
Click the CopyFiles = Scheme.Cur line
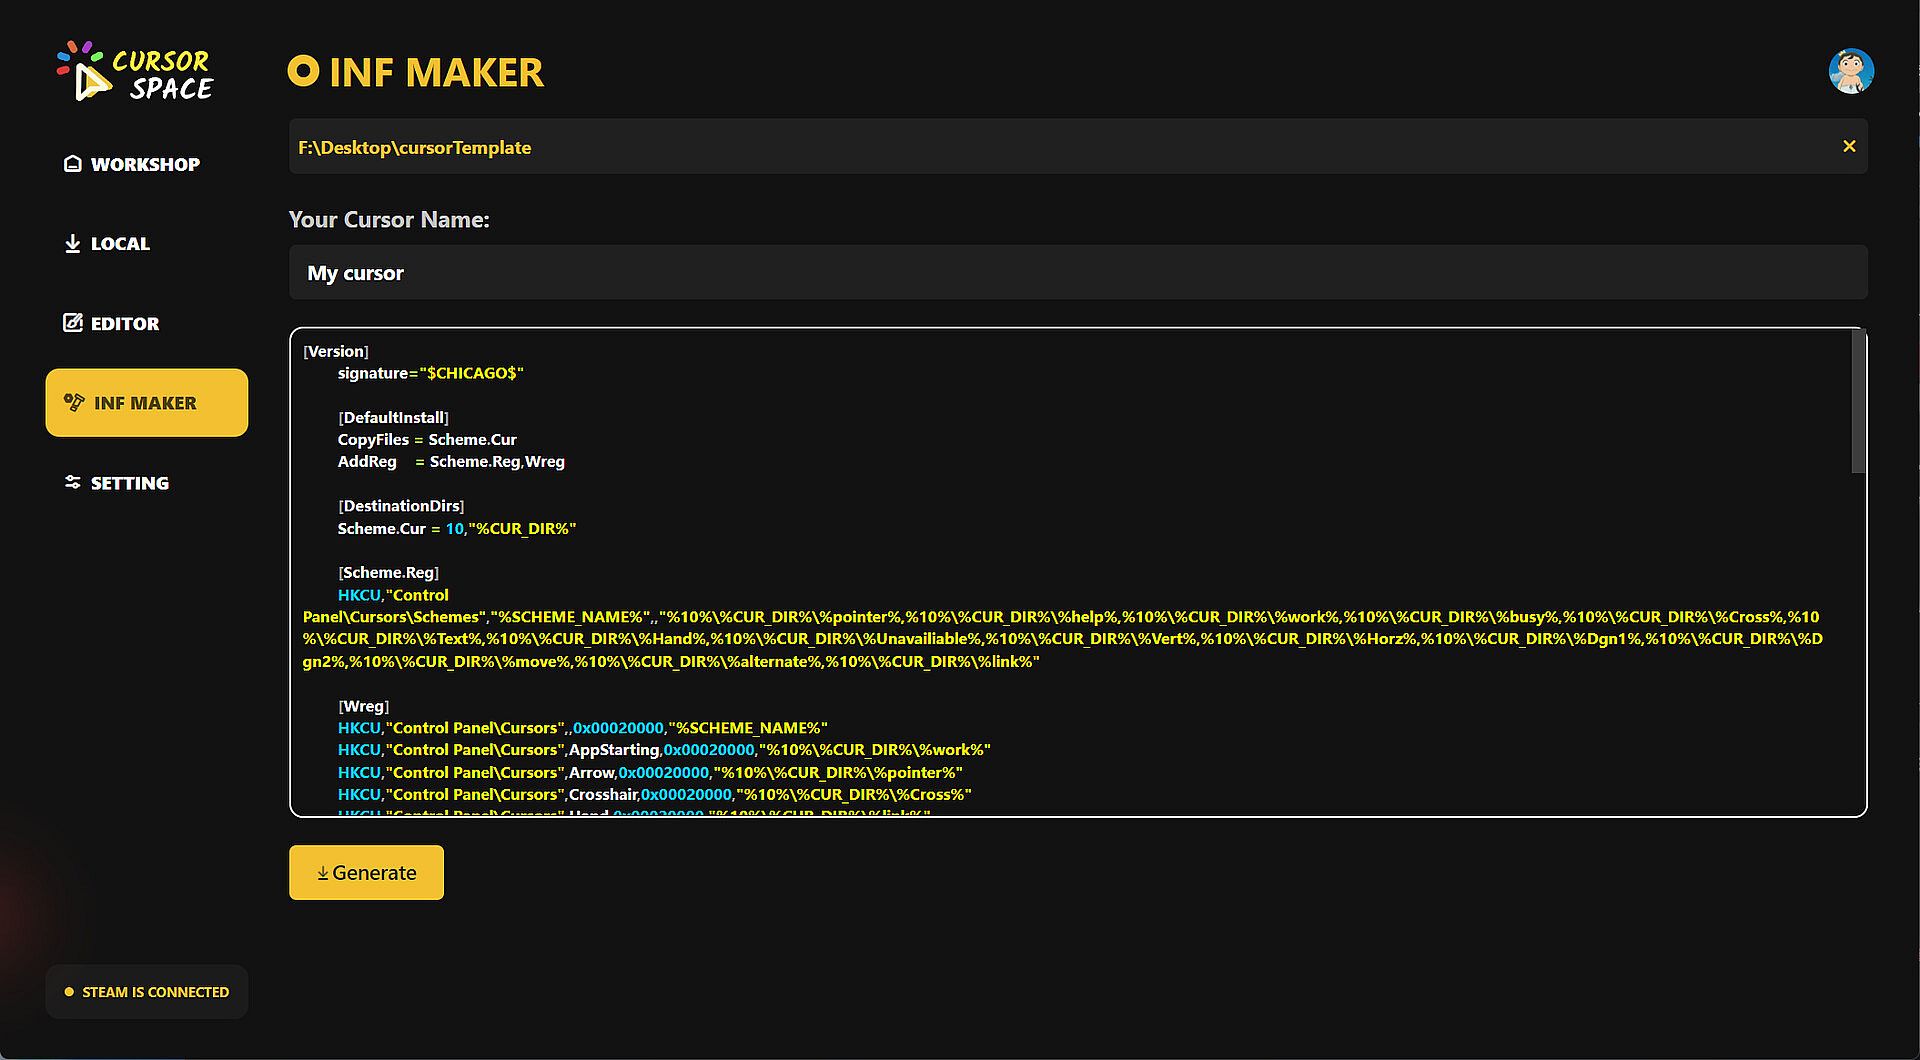(427, 439)
